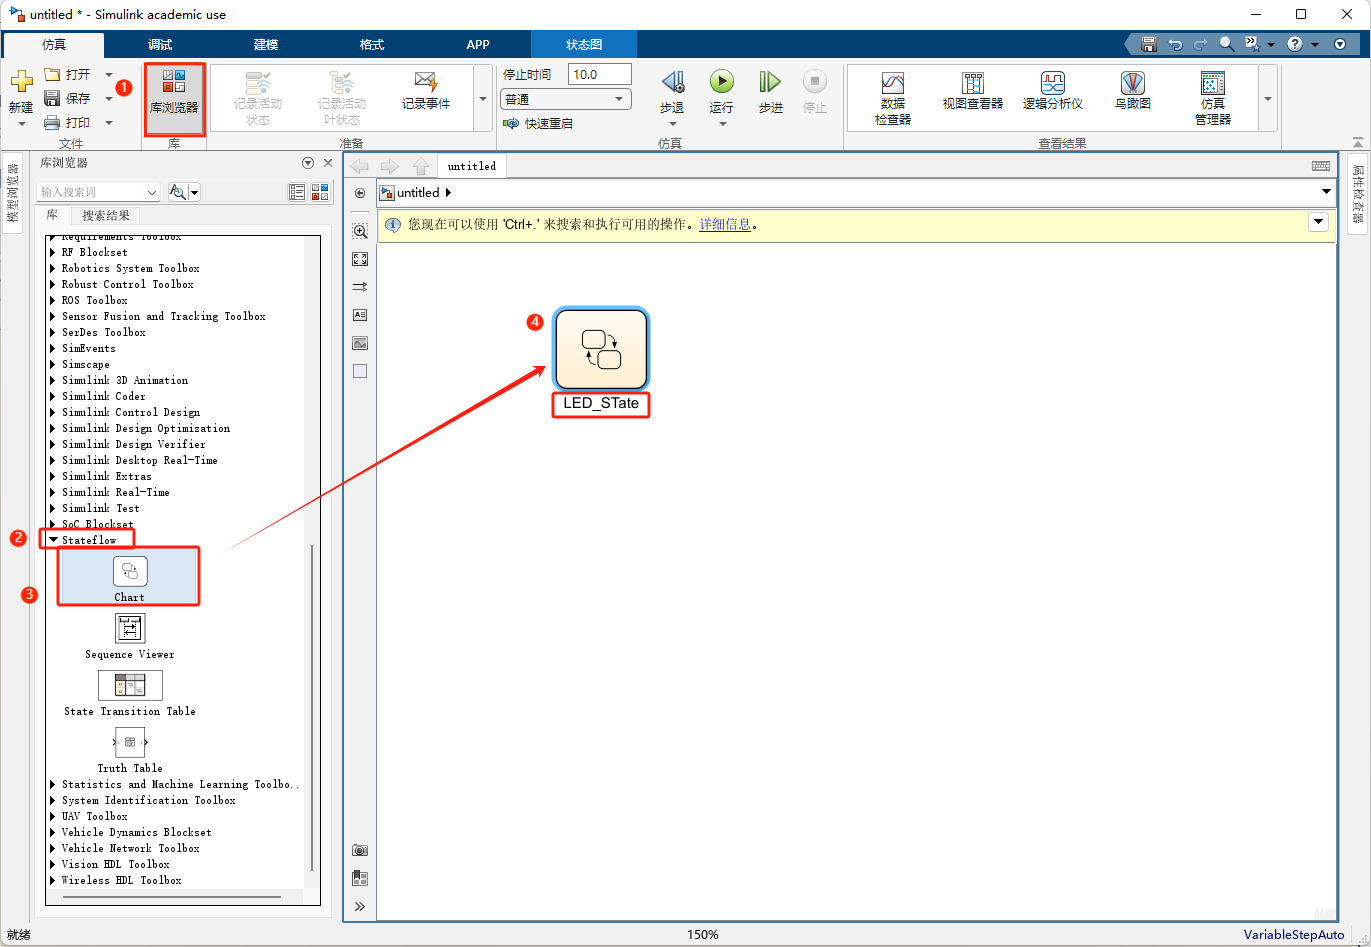Screen dimensions: 1371x947
Task: Click the 打开 open file icon
Action: click(x=53, y=75)
